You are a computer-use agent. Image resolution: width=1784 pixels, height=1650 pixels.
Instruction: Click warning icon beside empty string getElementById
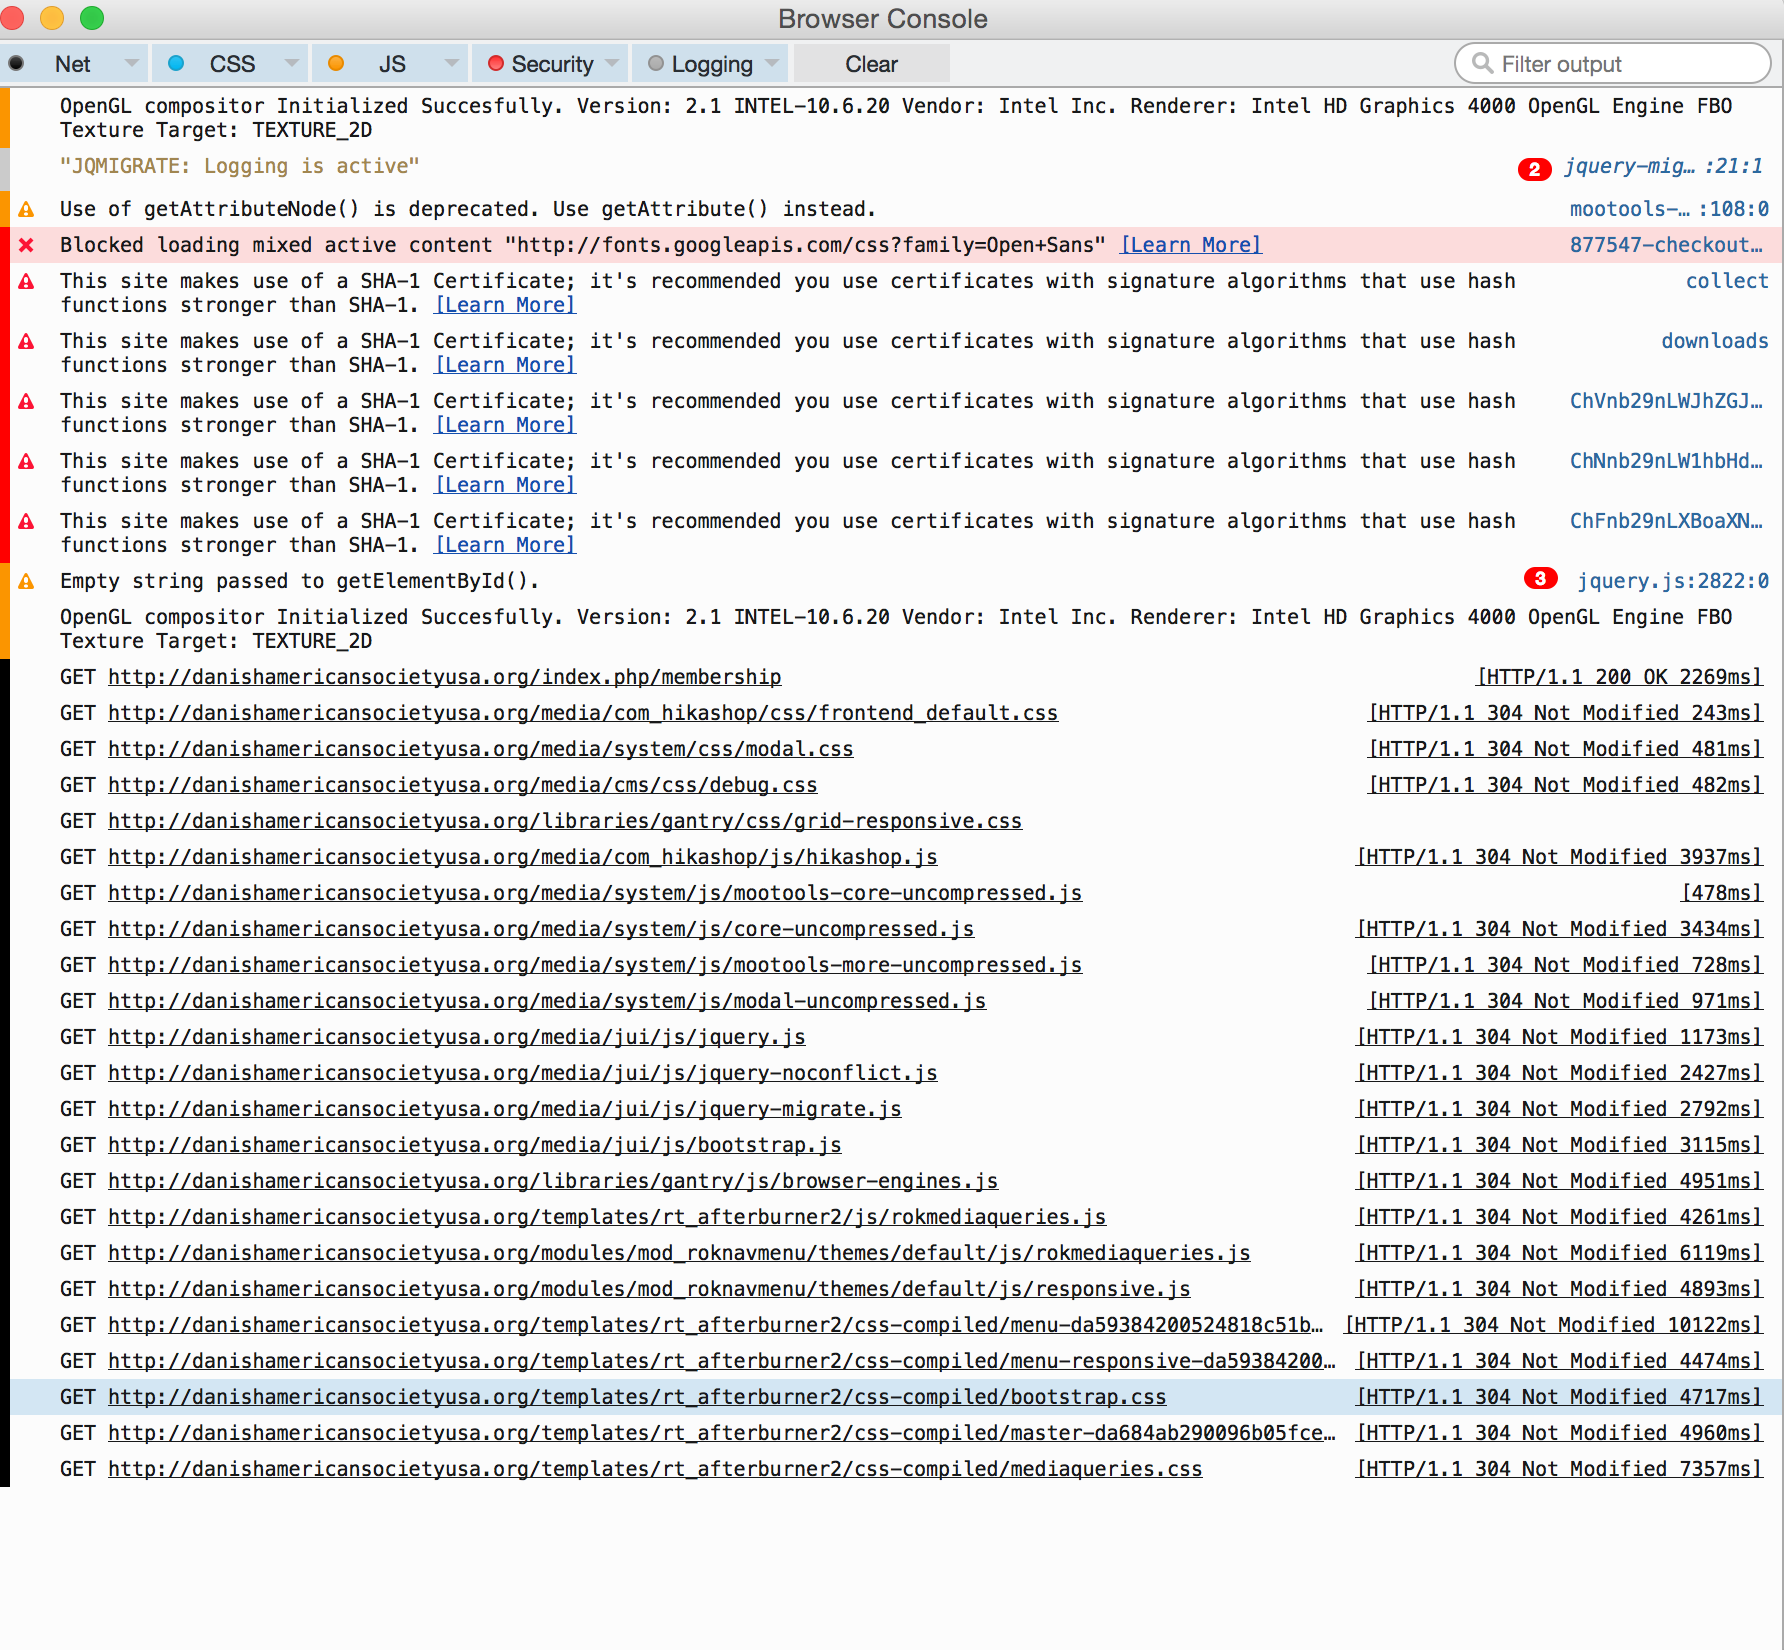27,581
